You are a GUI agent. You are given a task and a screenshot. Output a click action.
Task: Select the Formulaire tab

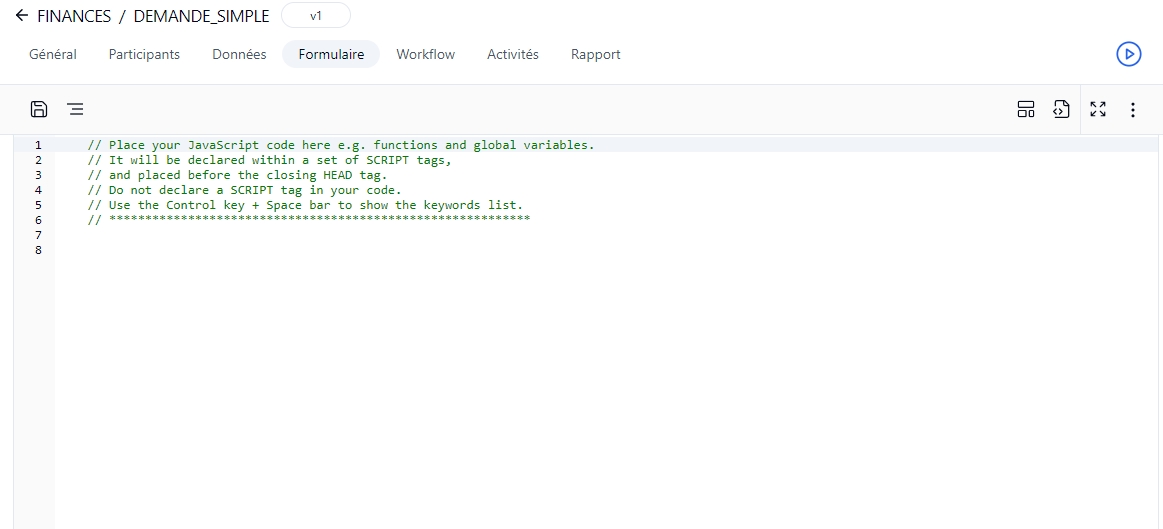click(x=331, y=54)
